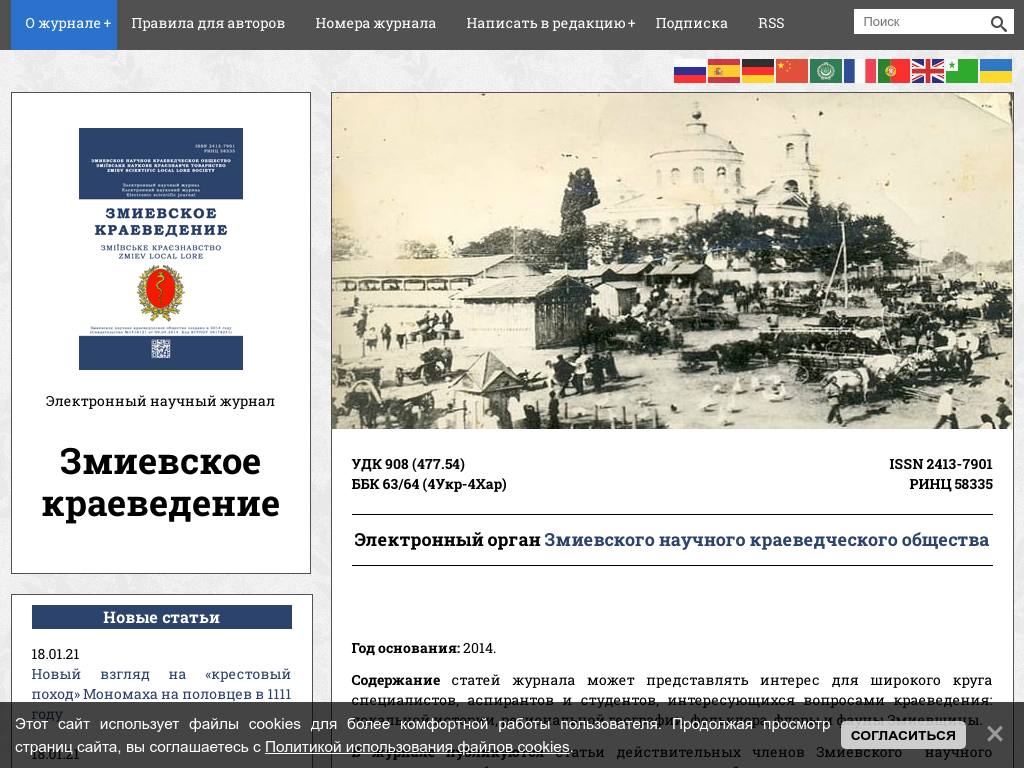Open the RSS feed link
The width and height of the screenshot is (1024, 768).
771,24
